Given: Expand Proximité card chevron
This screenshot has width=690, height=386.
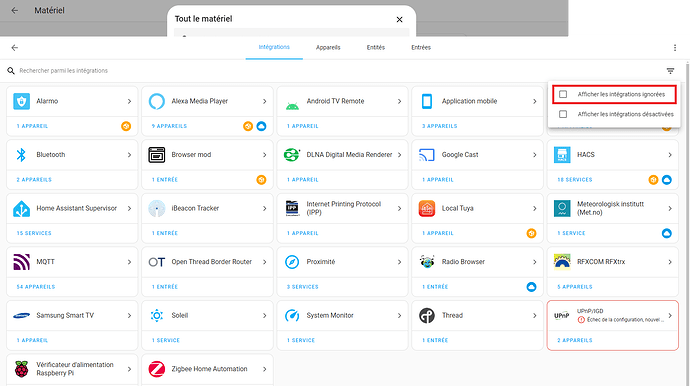Looking at the screenshot, I should coord(400,262).
